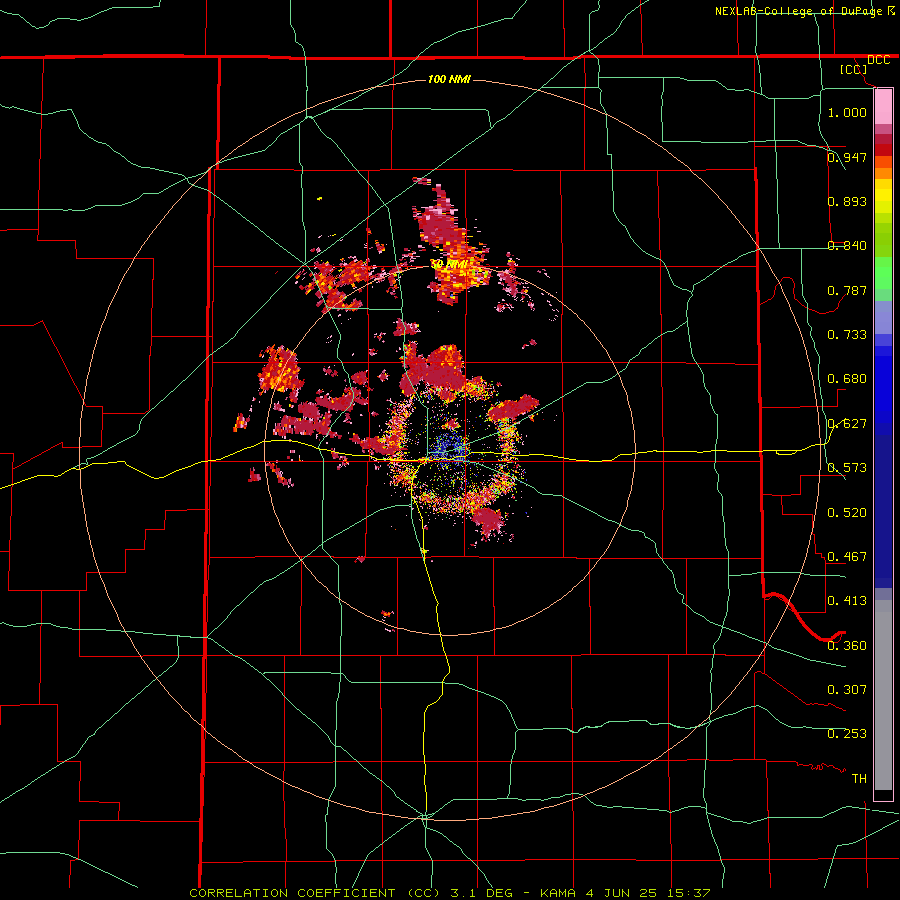Select the 0.520 legend value
Image resolution: width=900 pixels, height=900 pixels.
click(847, 512)
